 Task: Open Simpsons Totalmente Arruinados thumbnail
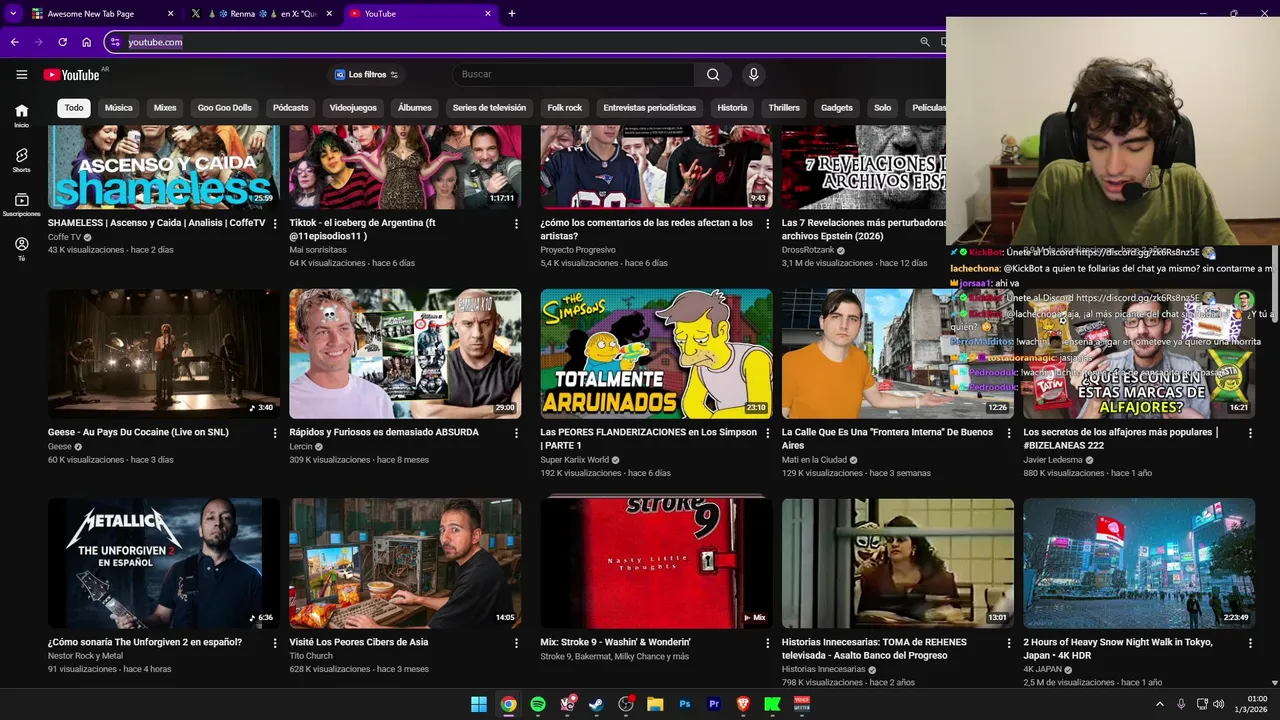pos(656,354)
